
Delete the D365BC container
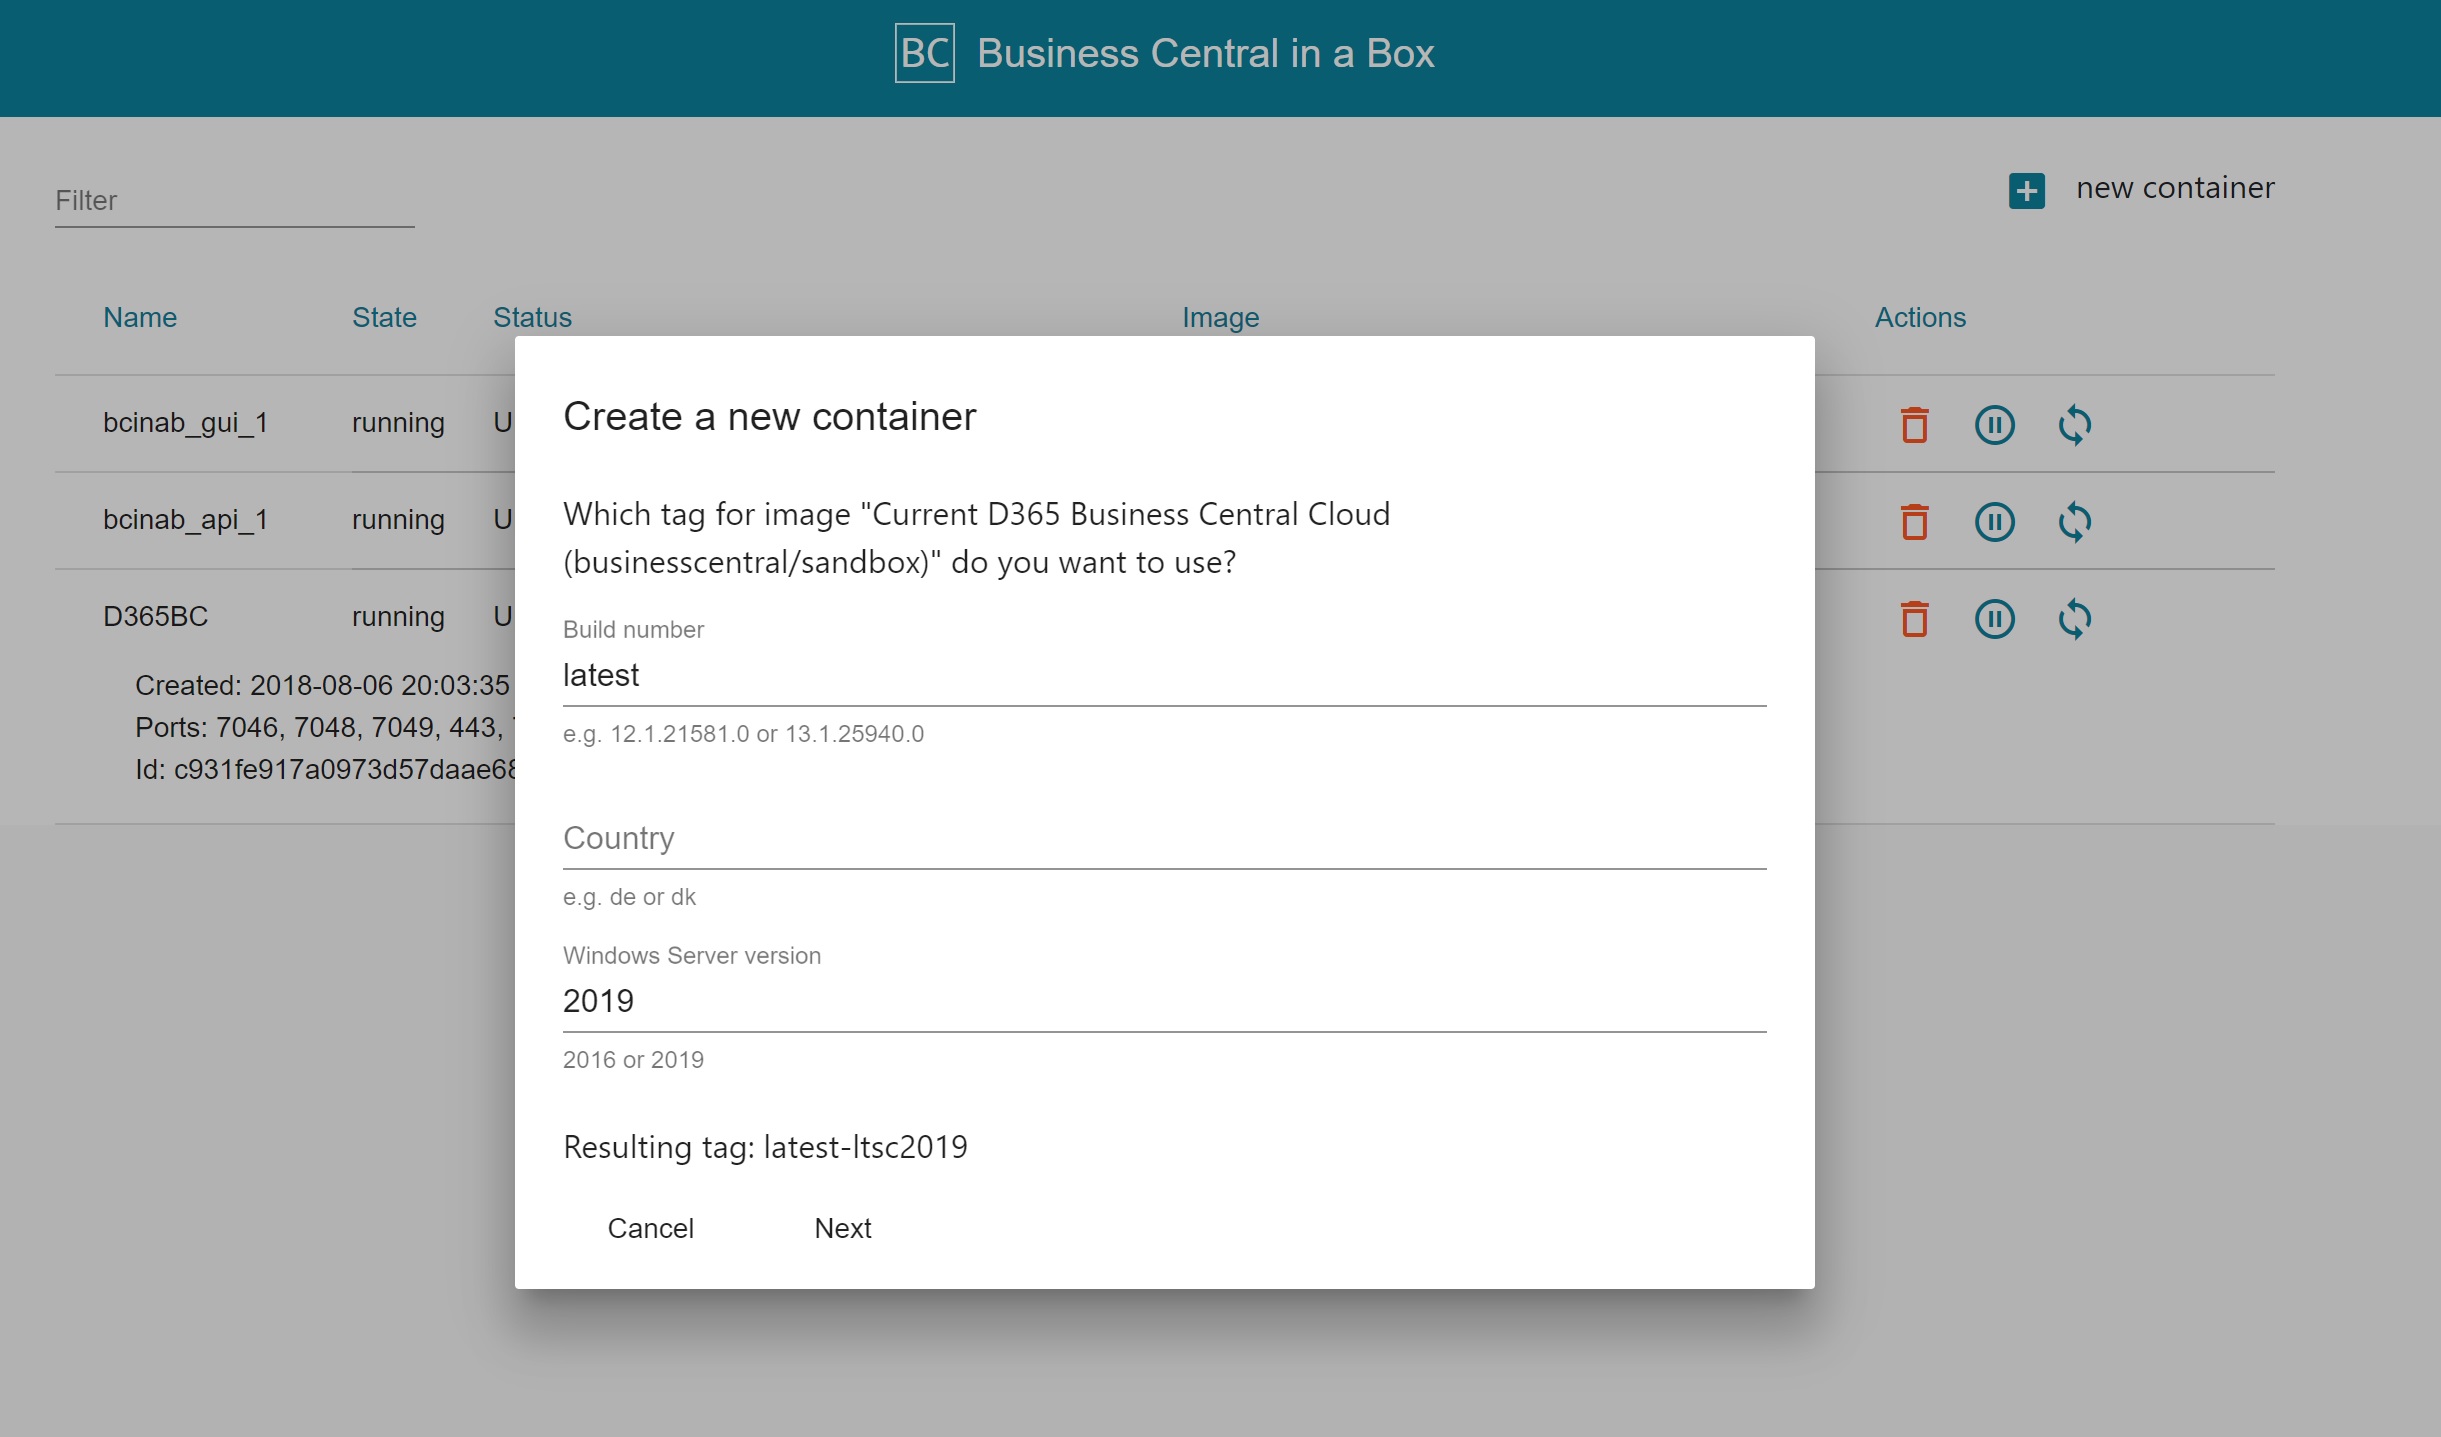[x=1913, y=619]
